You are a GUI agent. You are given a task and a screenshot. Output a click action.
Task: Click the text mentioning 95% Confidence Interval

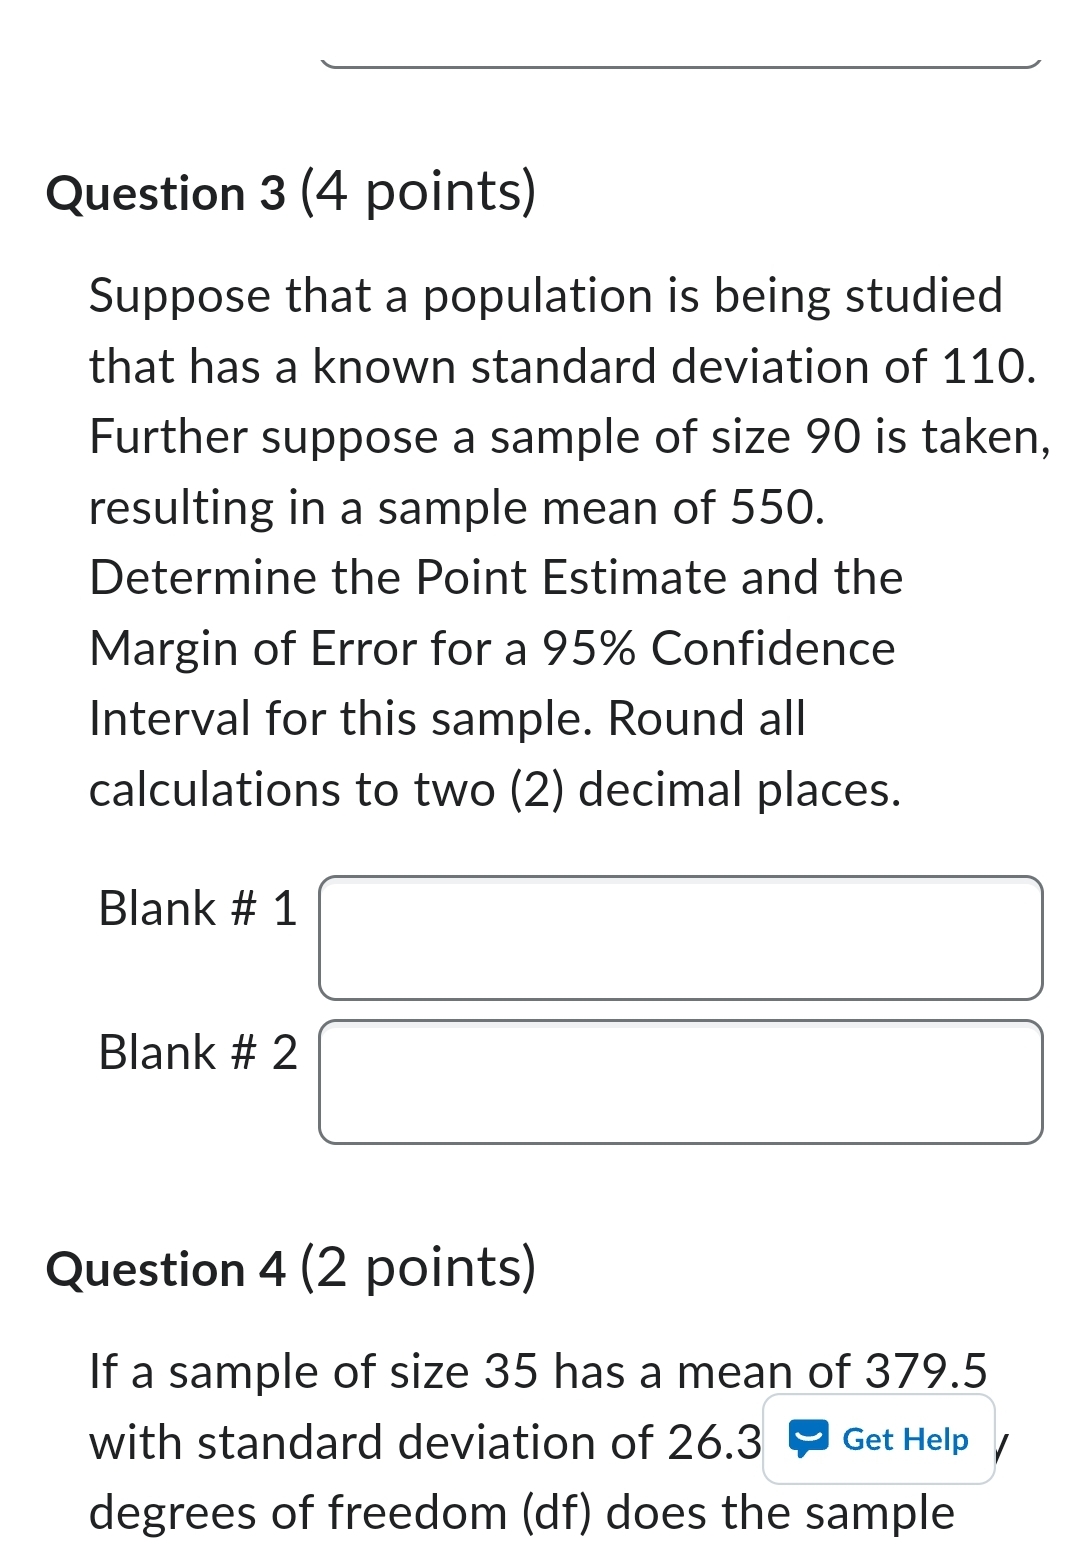[x=490, y=648]
